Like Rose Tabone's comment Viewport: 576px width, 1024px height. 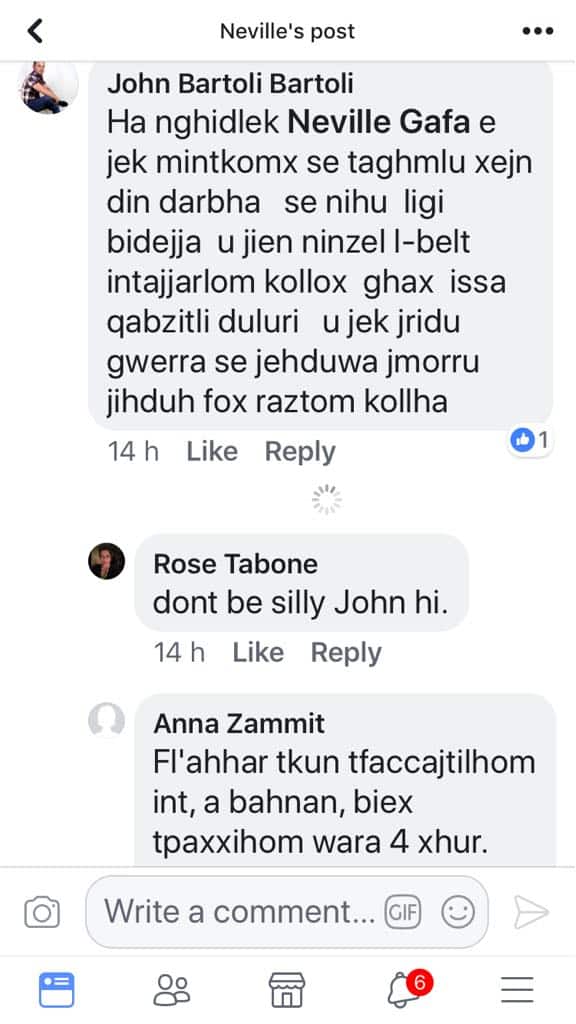point(258,652)
